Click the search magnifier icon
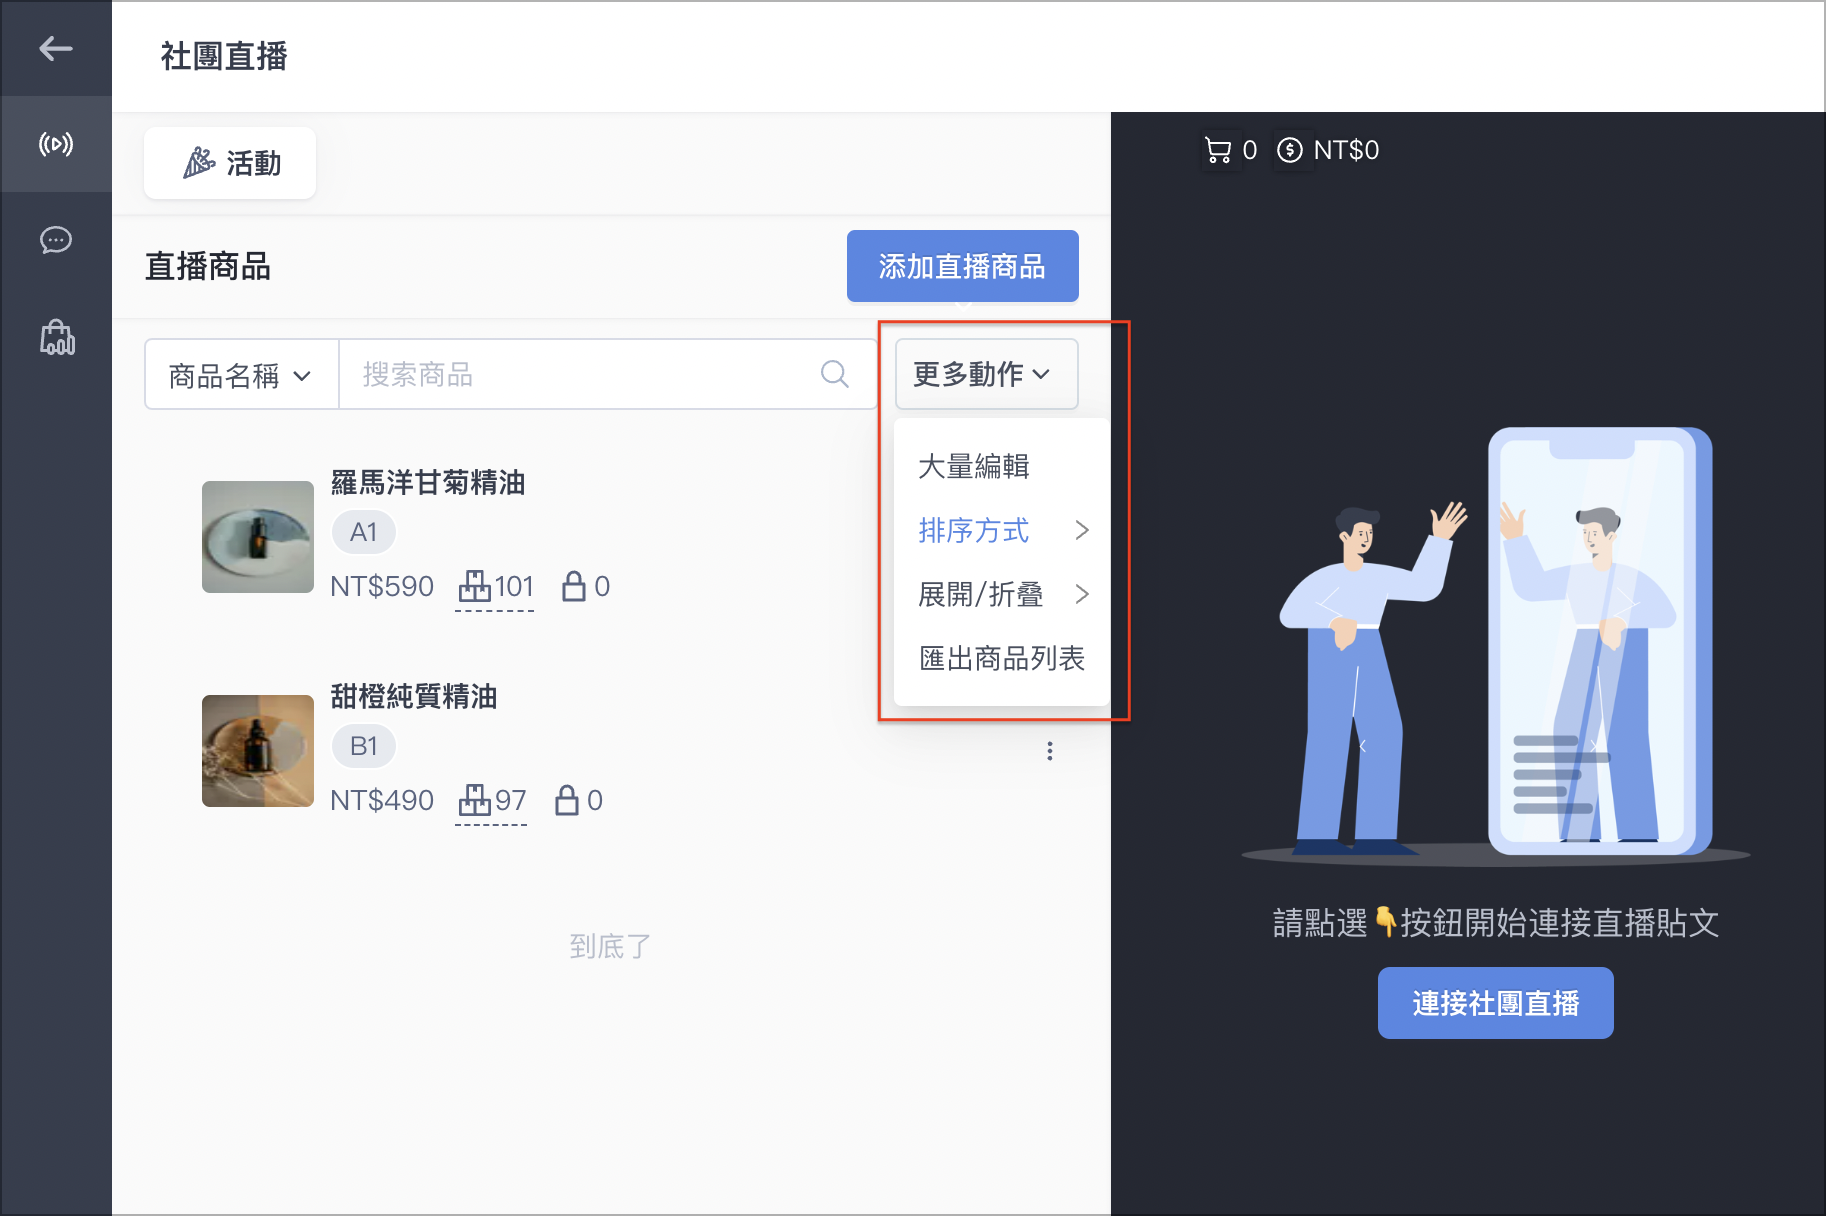1826x1216 pixels. (834, 375)
